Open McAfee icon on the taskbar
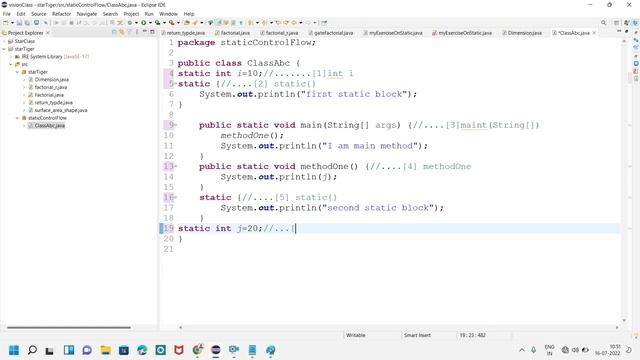Viewport: 640px width, 360px height. pyautogui.click(x=179, y=350)
